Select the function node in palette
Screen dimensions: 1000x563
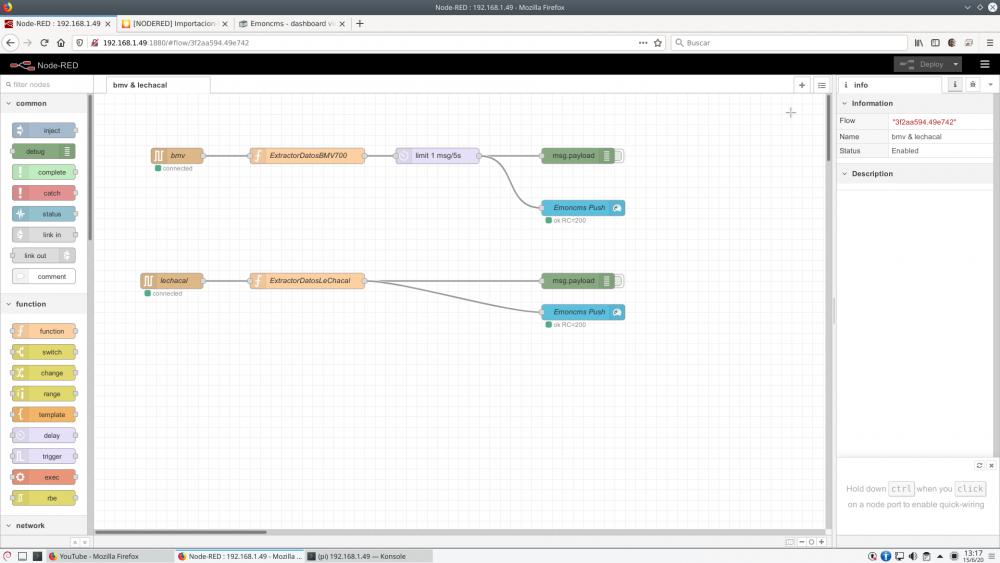[44, 331]
